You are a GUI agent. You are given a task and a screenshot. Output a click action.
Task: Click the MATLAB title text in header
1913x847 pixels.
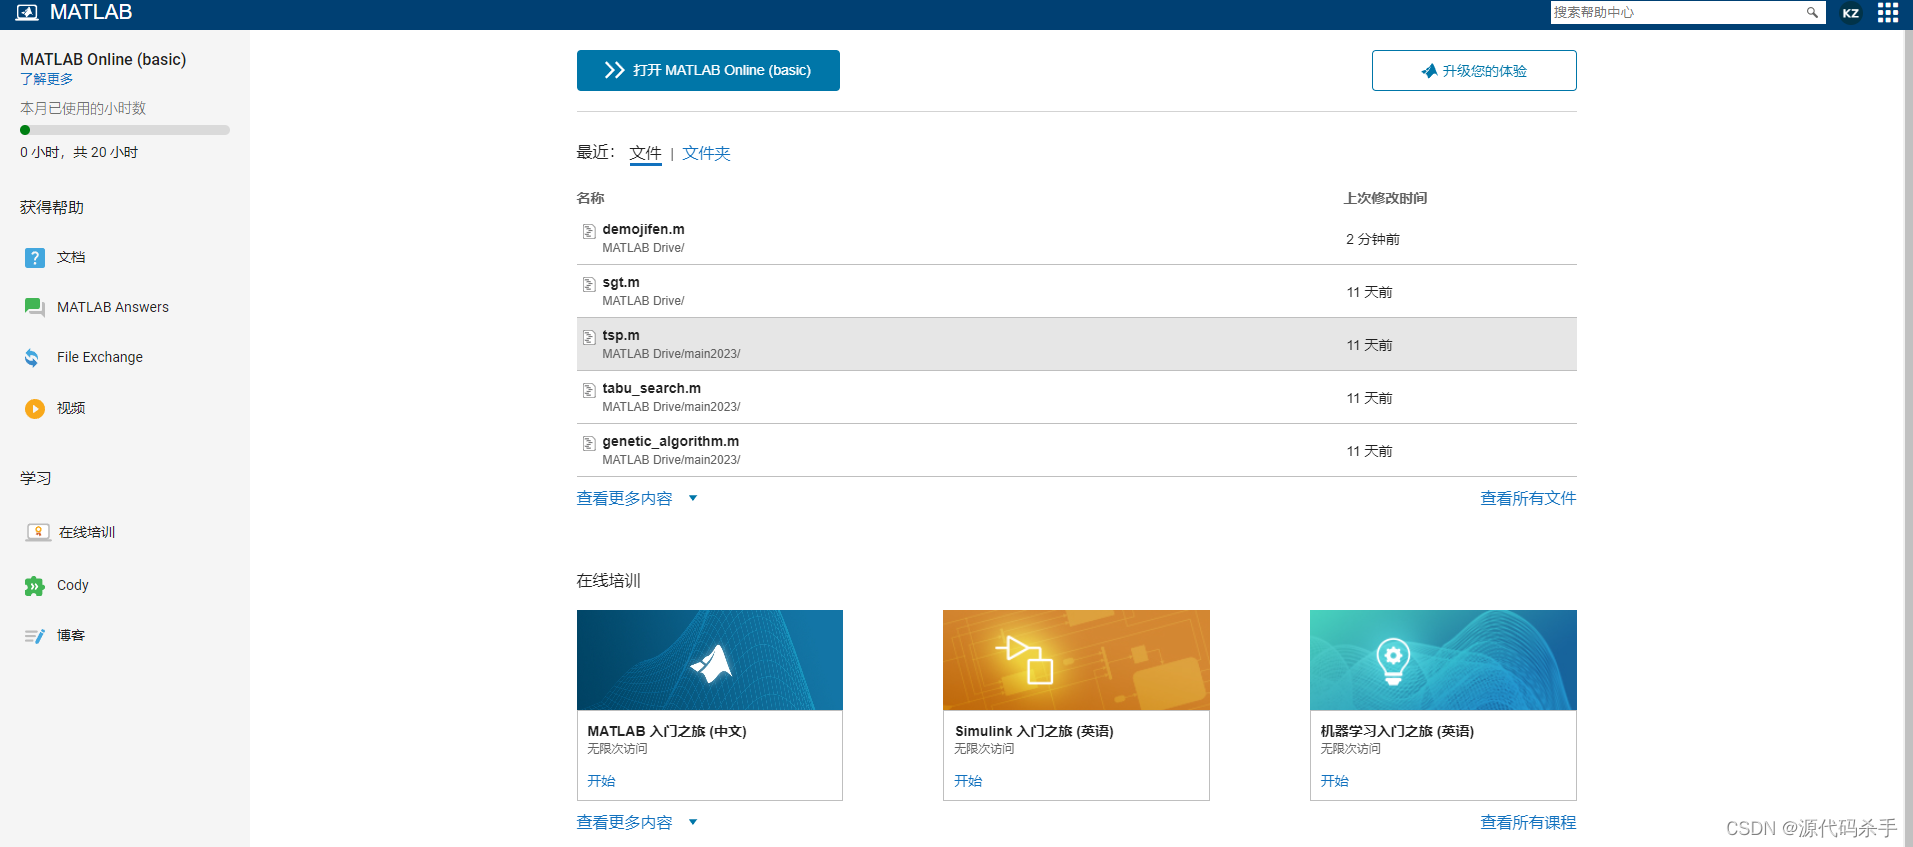[91, 12]
